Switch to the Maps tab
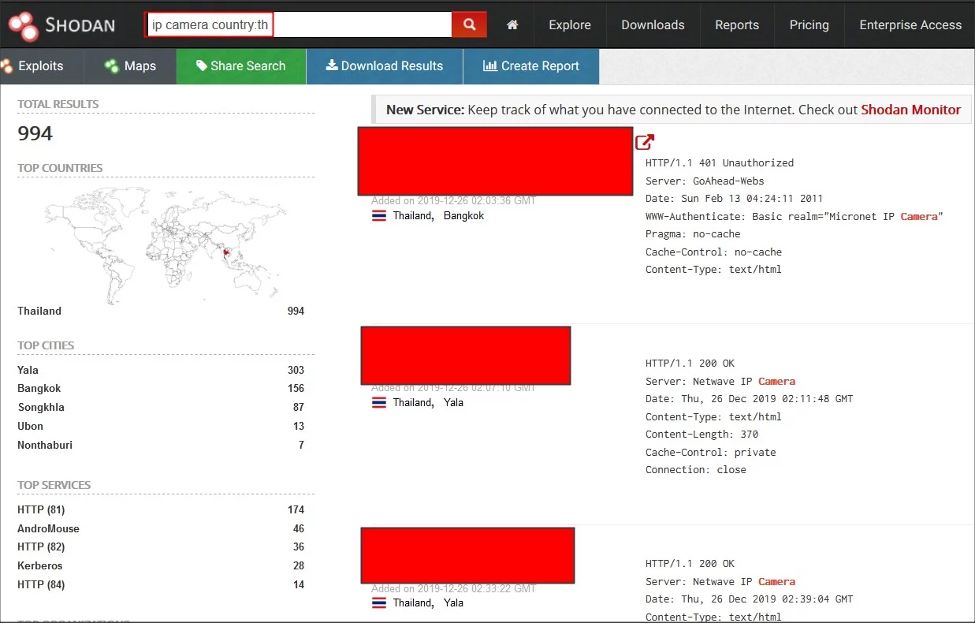977x625 pixels. (130, 66)
